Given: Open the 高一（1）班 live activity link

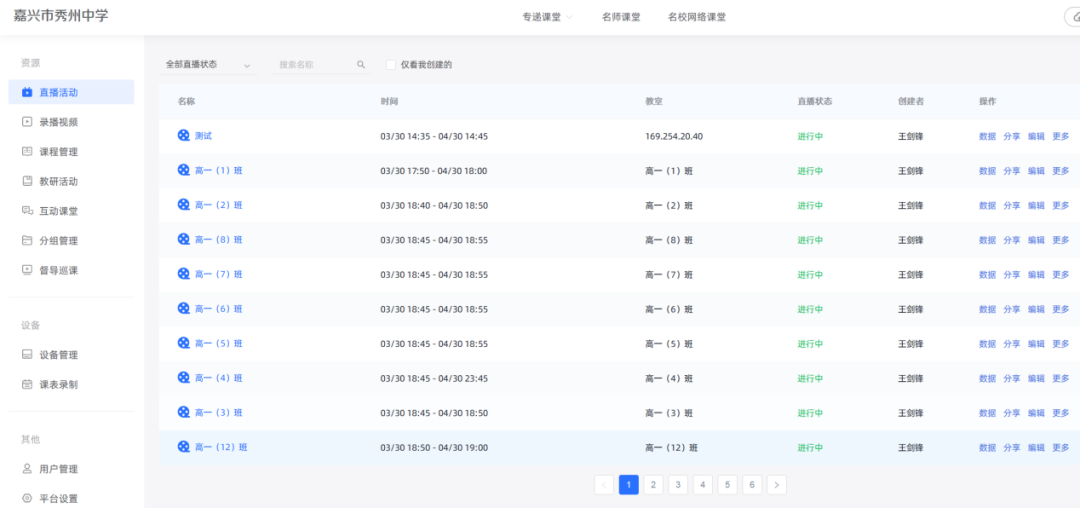Looking at the screenshot, I should point(218,171).
